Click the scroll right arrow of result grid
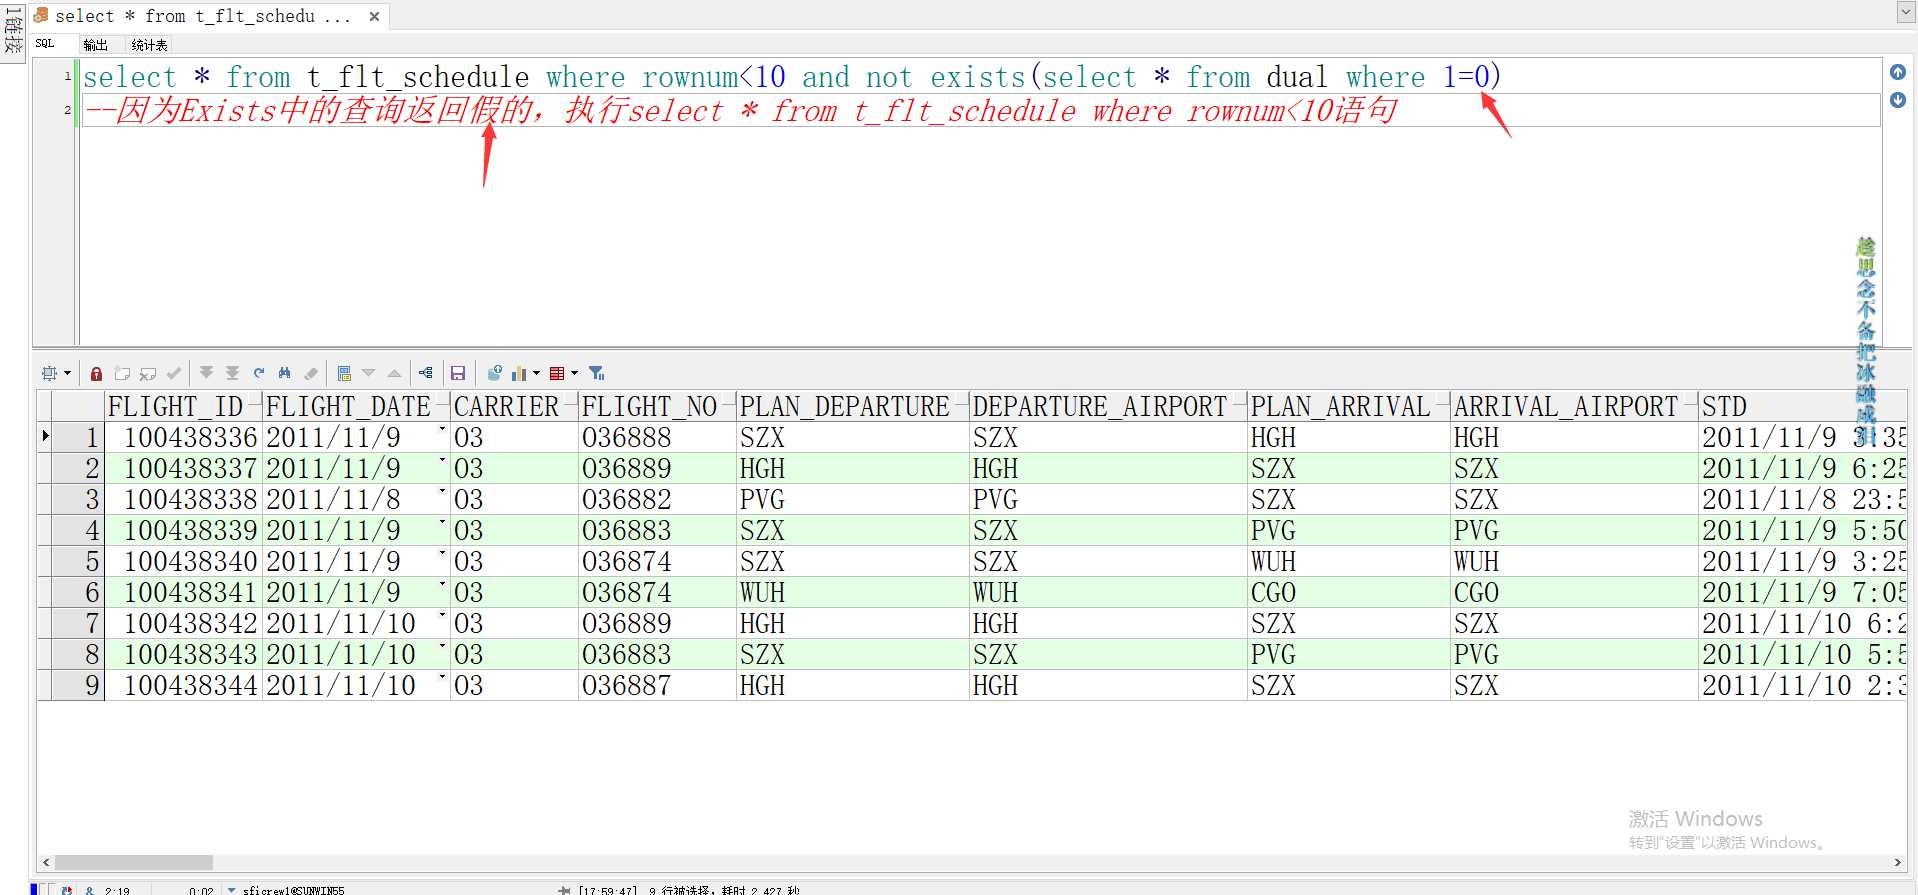Screen dimensions: 1918x895 tap(1897, 862)
